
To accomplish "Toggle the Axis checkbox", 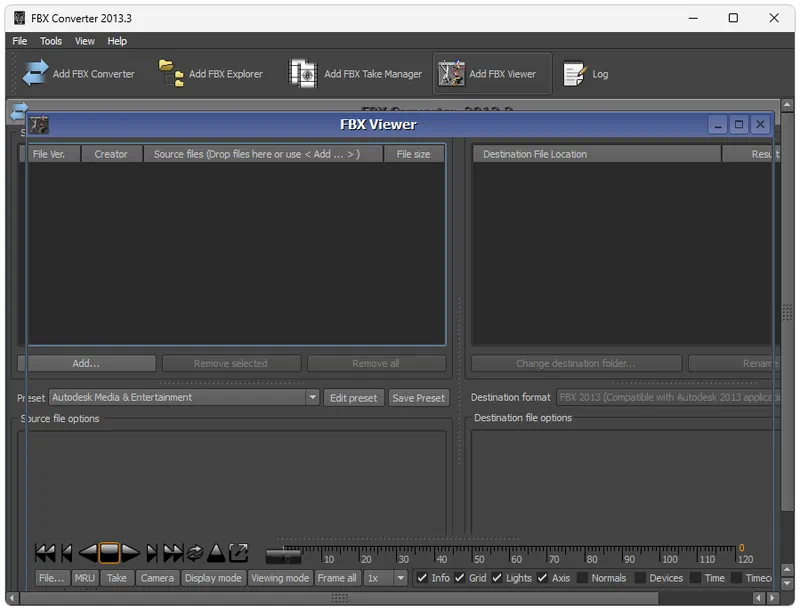I will 542,578.
